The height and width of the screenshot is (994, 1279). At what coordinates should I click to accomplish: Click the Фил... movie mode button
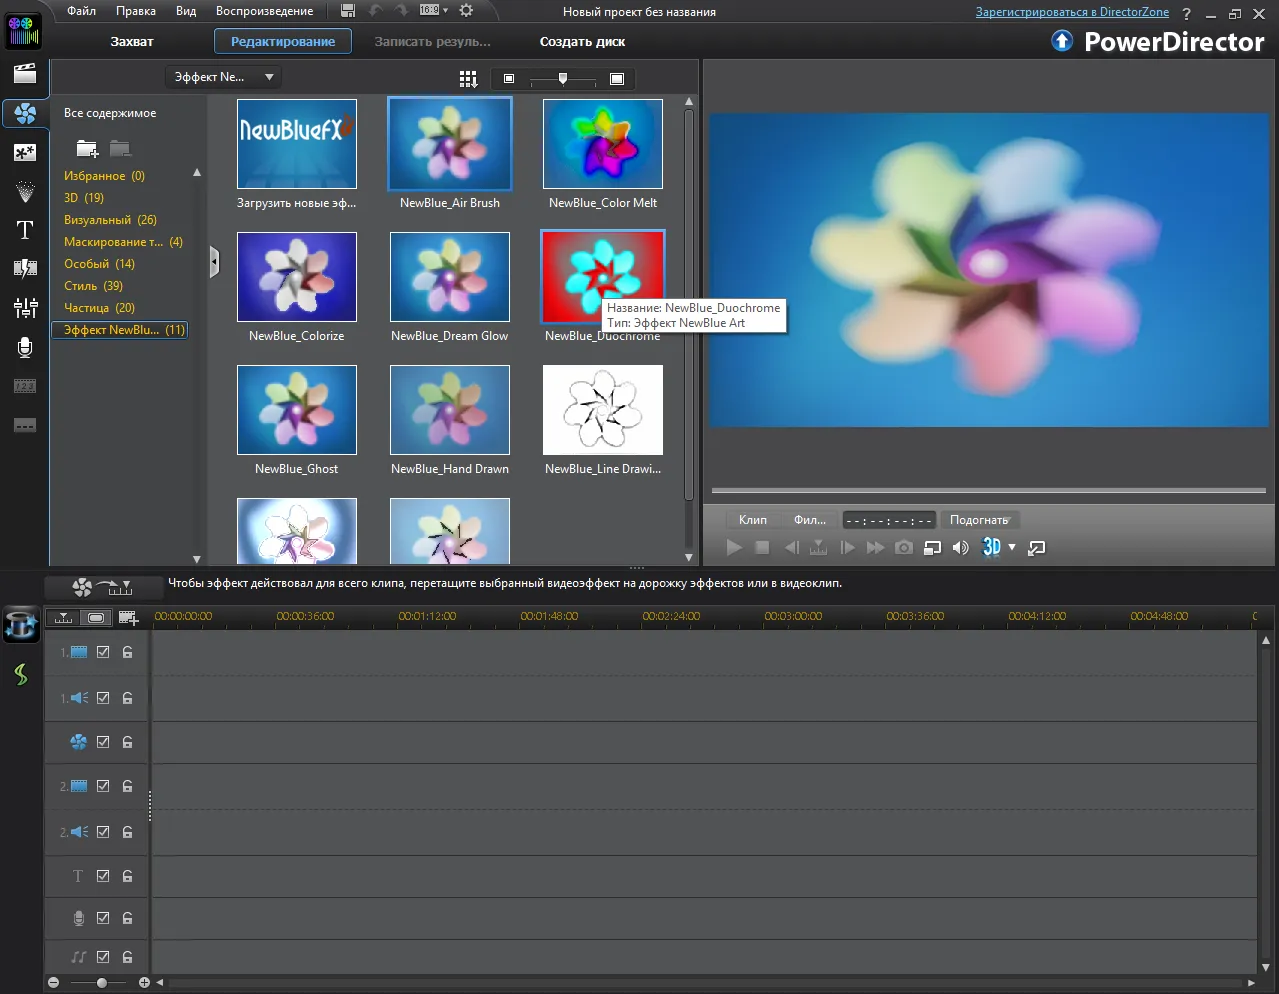[810, 520]
